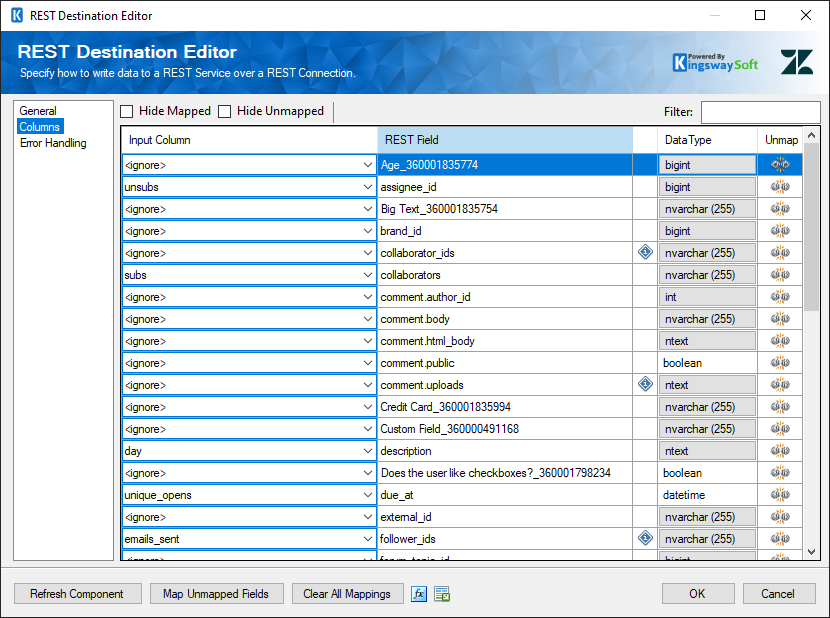Unmap the due_at field
Viewport: 830px width, 618px height.
pyautogui.click(x=780, y=495)
